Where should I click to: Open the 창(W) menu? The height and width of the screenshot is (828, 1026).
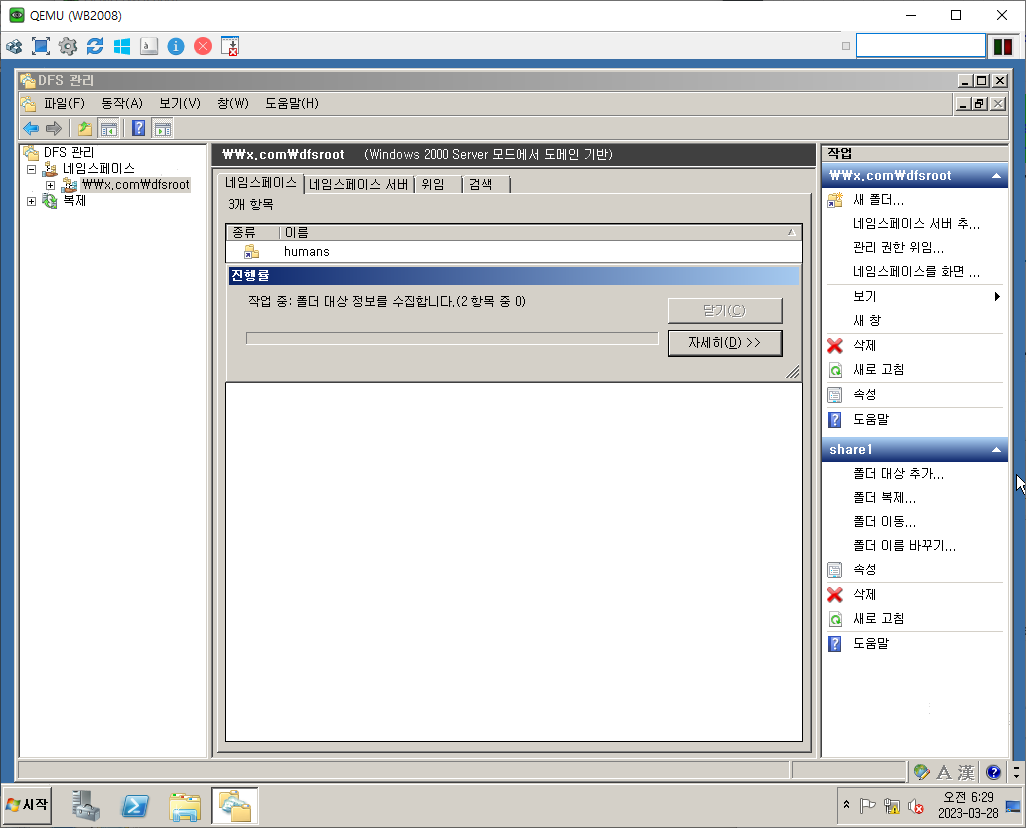click(x=233, y=103)
